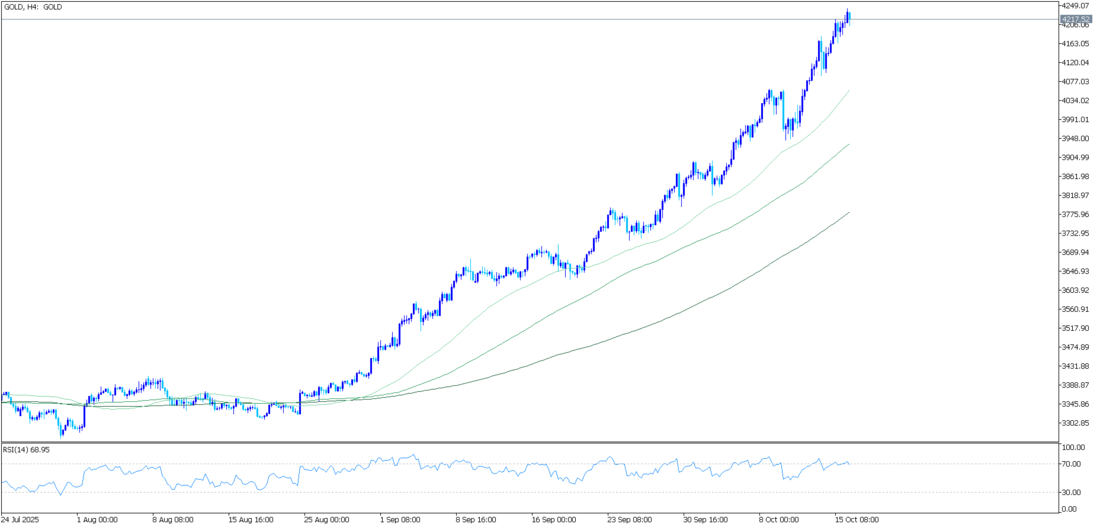
Task: Click the separator between chart and RSI panel
Action: pyautogui.click(x=530, y=442)
